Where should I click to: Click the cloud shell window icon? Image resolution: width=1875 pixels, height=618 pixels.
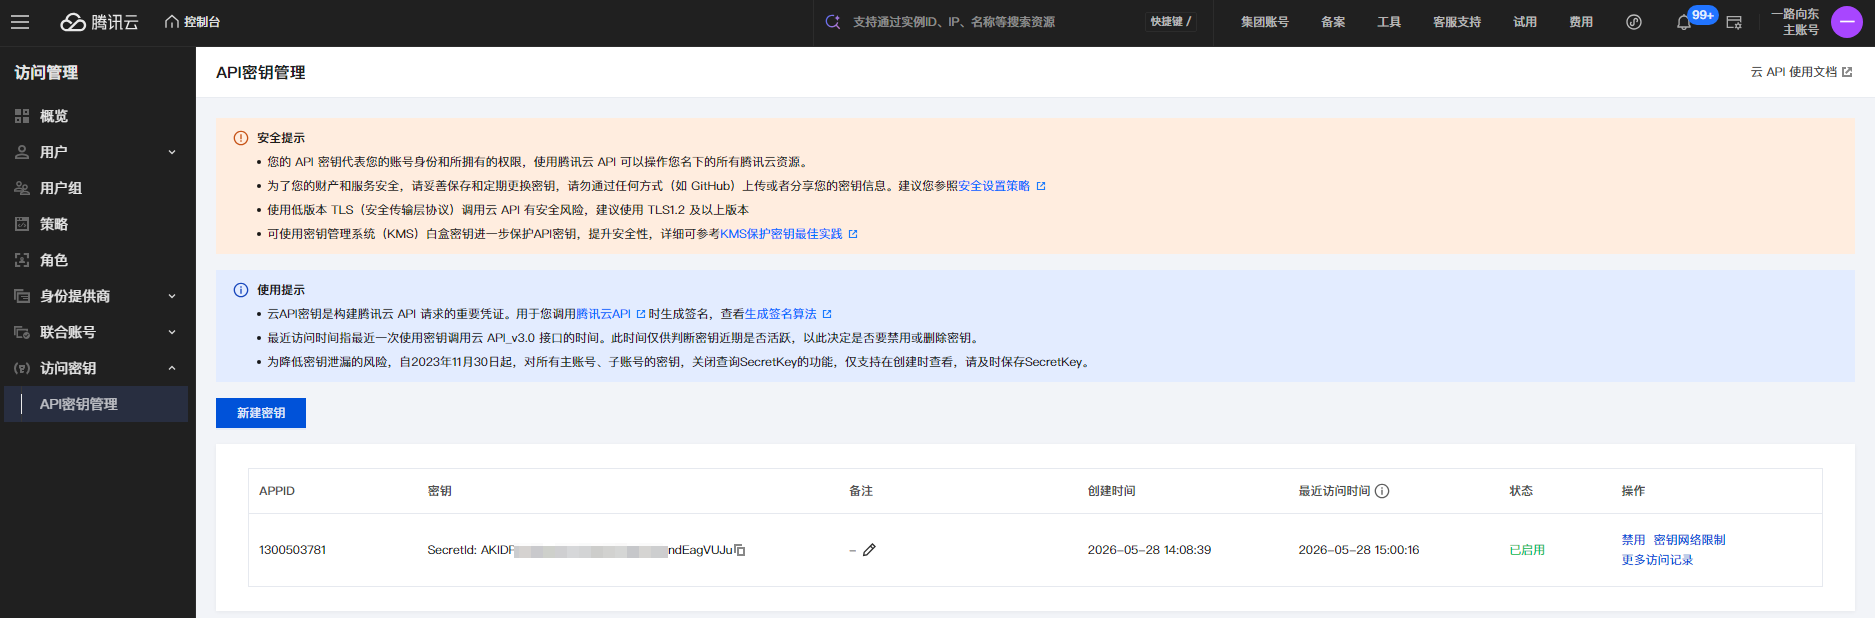[x=1734, y=22]
